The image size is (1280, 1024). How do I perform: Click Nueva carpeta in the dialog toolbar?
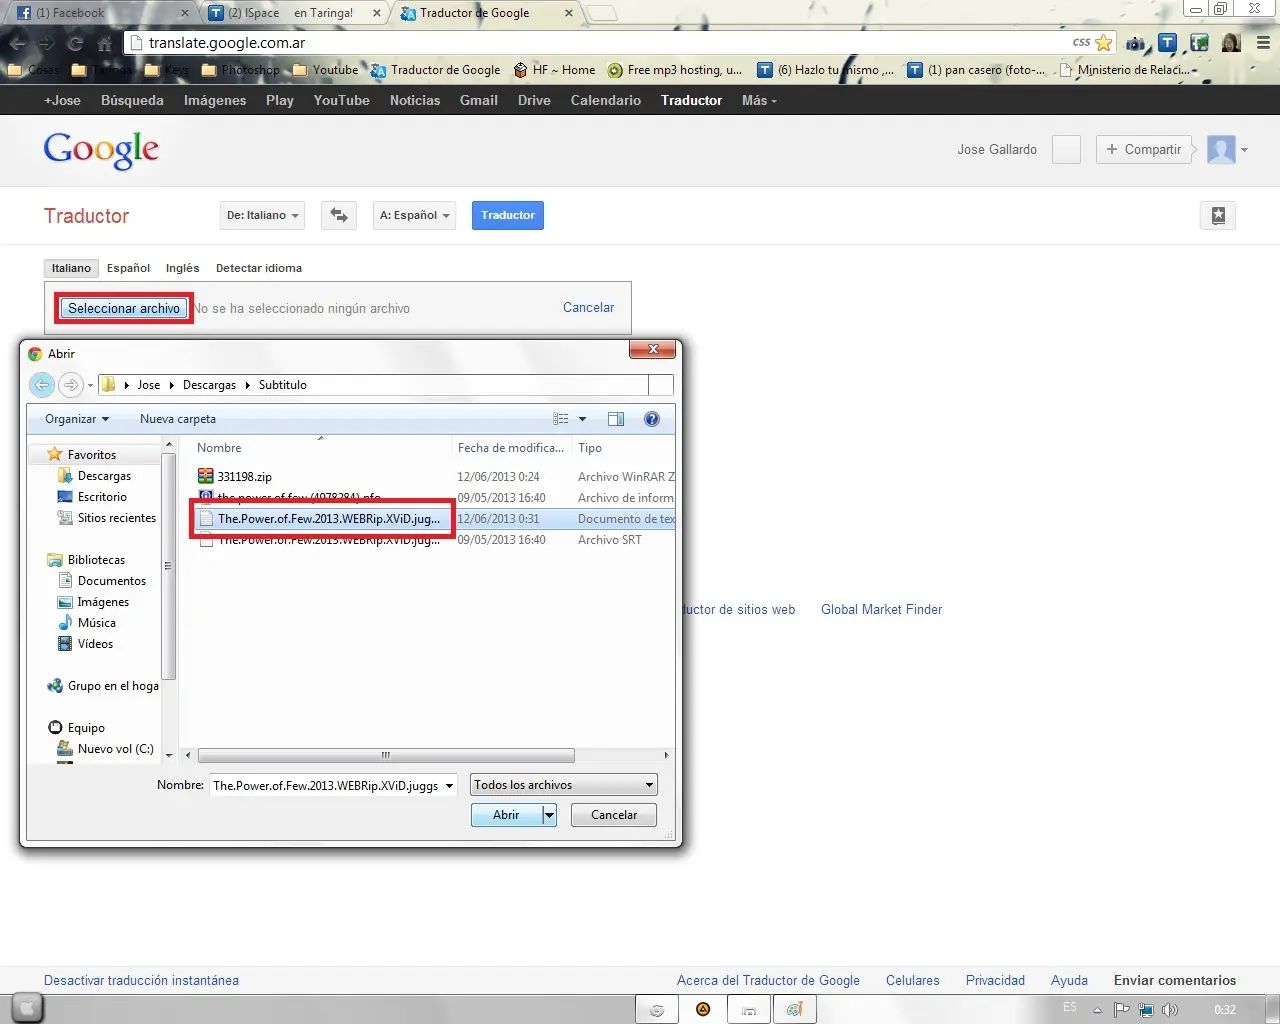(178, 419)
